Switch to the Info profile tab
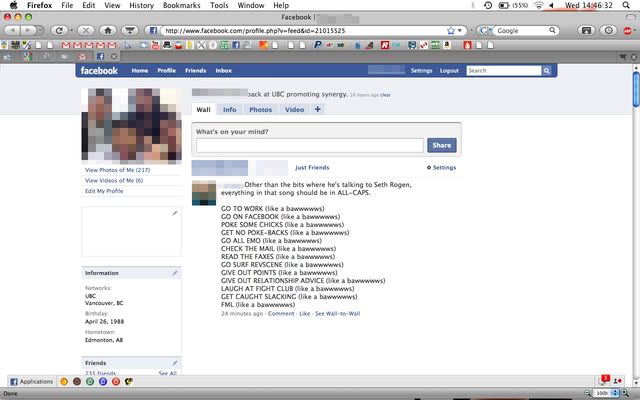This screenshot has width=640, height=400. (x=229, y=109)
